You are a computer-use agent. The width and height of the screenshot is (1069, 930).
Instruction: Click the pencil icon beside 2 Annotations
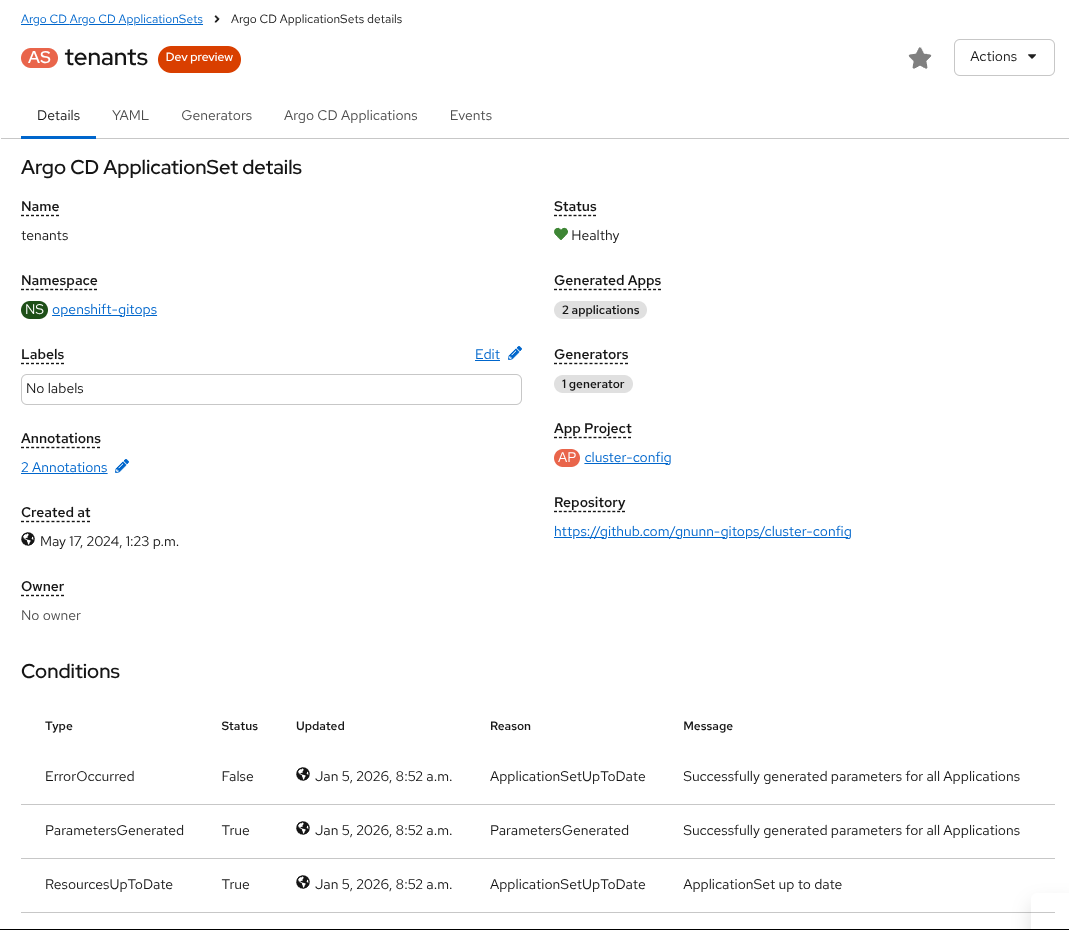pos(122,466)
